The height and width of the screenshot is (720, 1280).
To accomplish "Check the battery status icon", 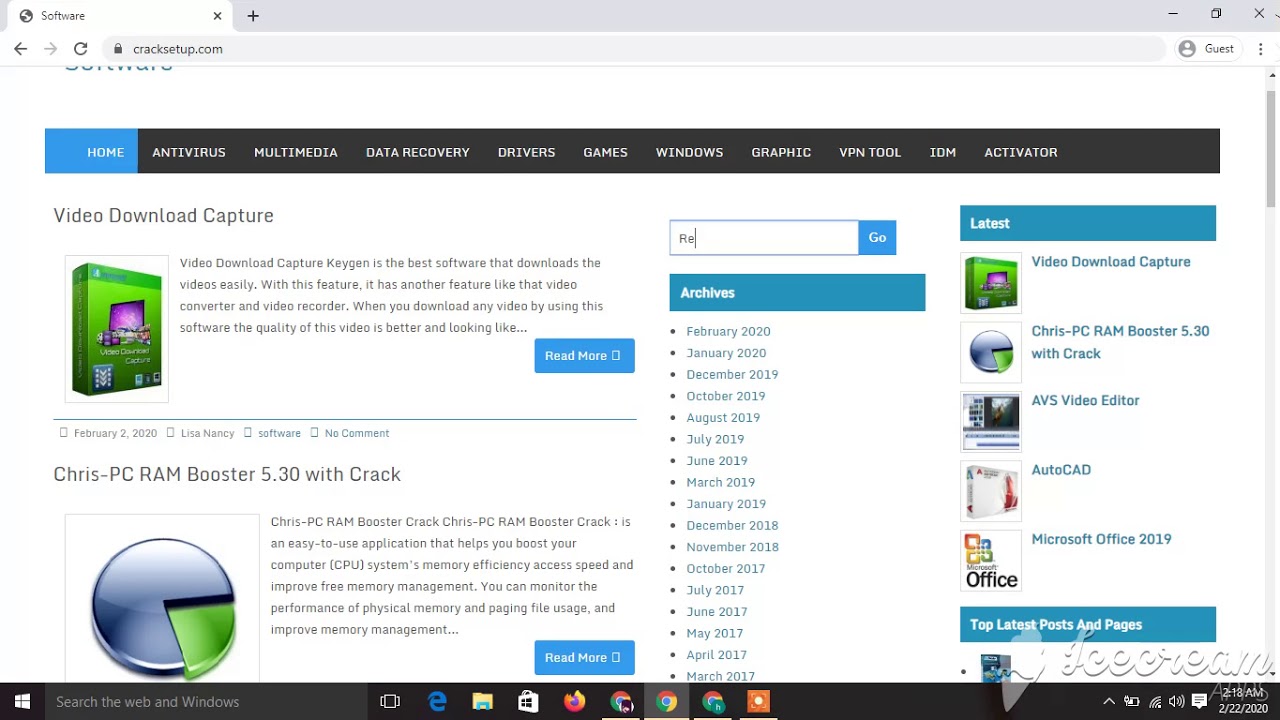I will [x=1132, y=702].
